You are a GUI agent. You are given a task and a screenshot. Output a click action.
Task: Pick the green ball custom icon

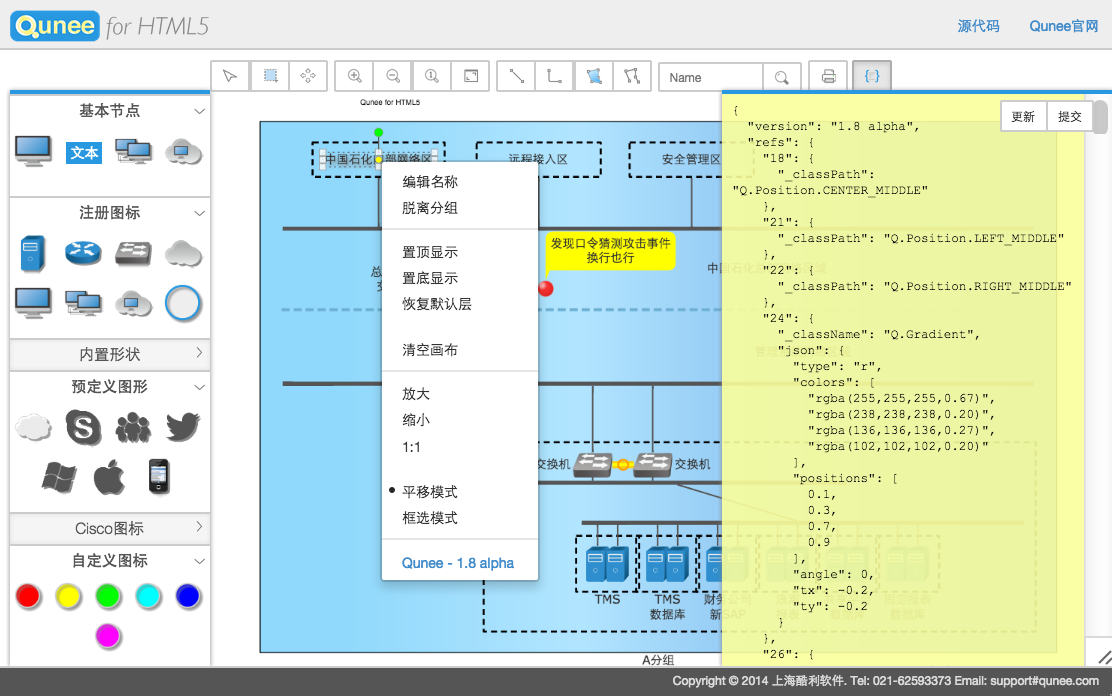[x=109, y=596]
